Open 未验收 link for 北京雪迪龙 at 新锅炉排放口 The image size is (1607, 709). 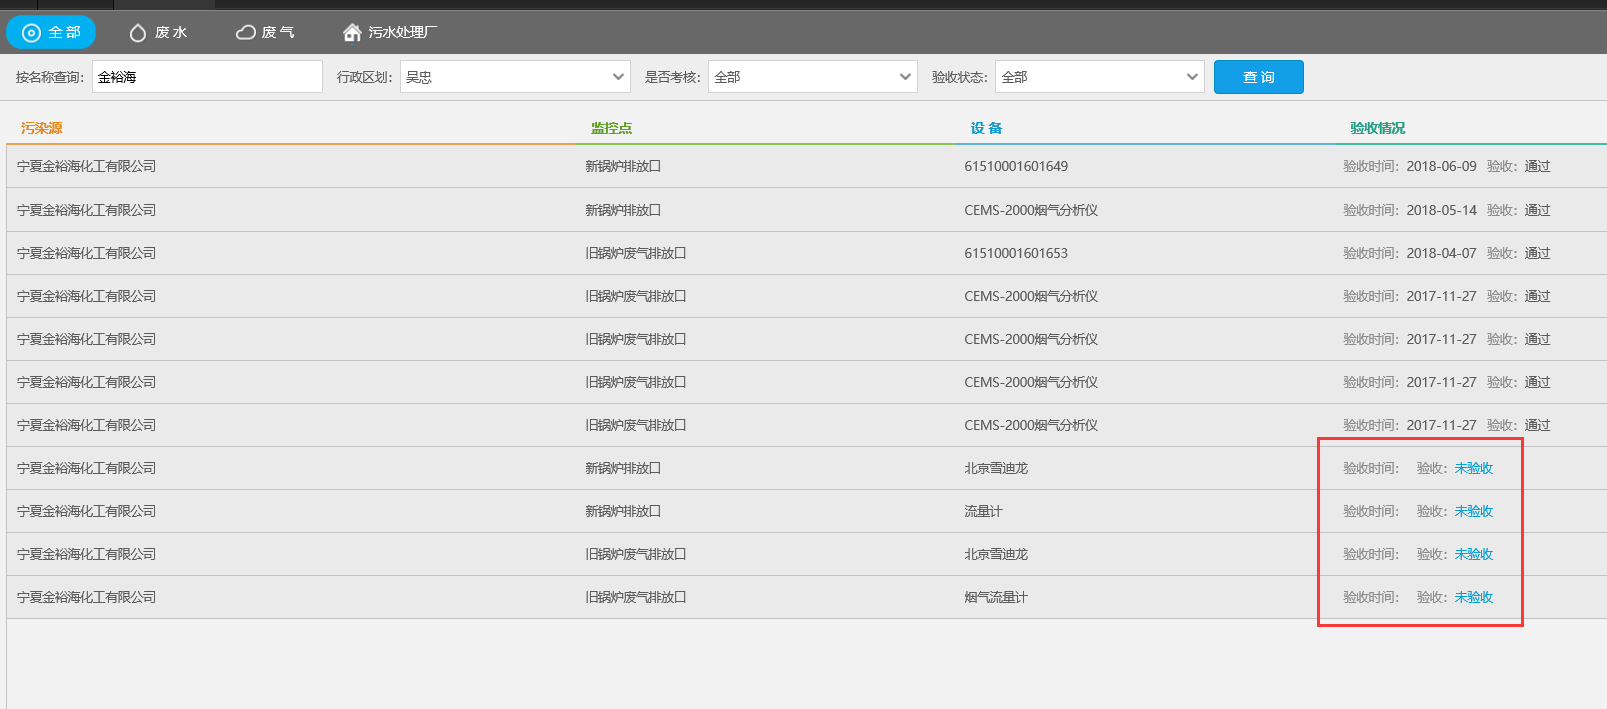(x=1474, y=468)
